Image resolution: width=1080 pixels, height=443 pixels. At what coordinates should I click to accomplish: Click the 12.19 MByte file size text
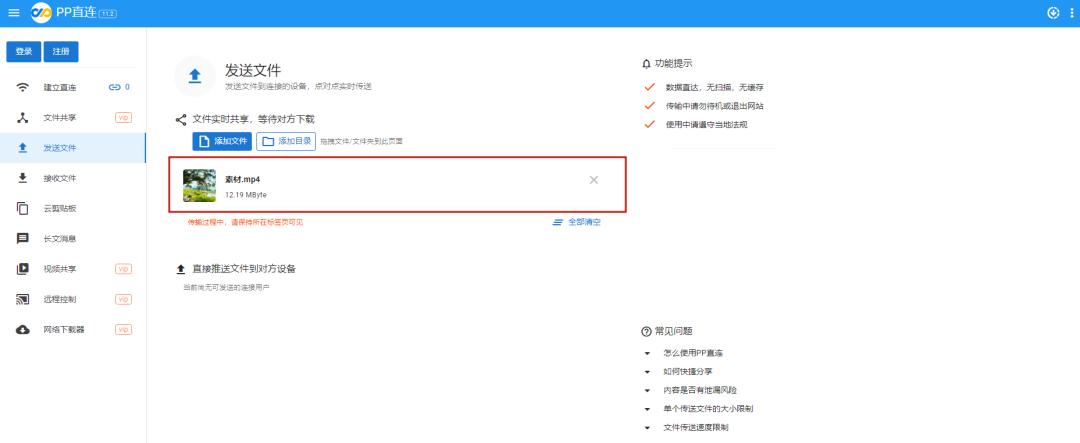click(246, 195)
